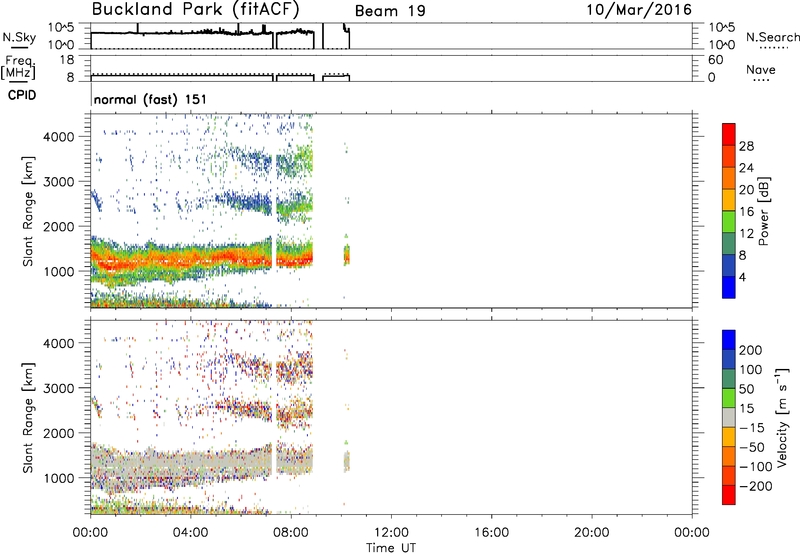Click '2000' on velocity panel range axis
Image resolution: width=800 pixels, height=554 pixels.
(59, 433)
